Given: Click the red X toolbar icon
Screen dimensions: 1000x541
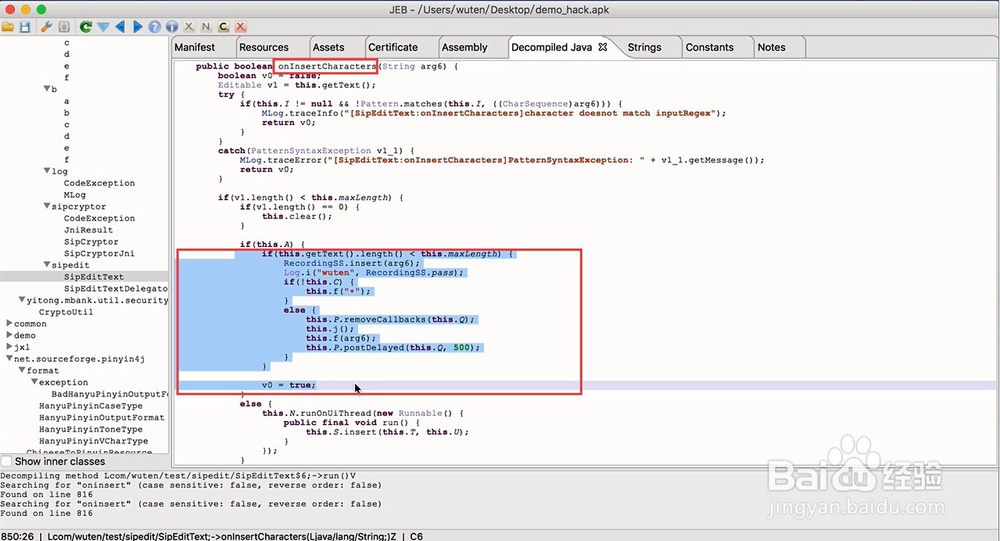Looking at the screenshot, I should (x=240, y=27).
